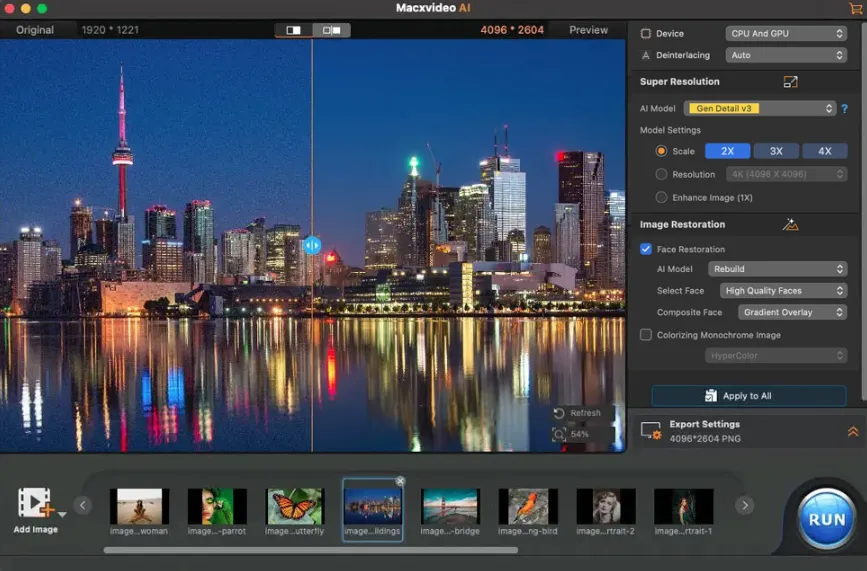Click the 54% zoom value

579,434
